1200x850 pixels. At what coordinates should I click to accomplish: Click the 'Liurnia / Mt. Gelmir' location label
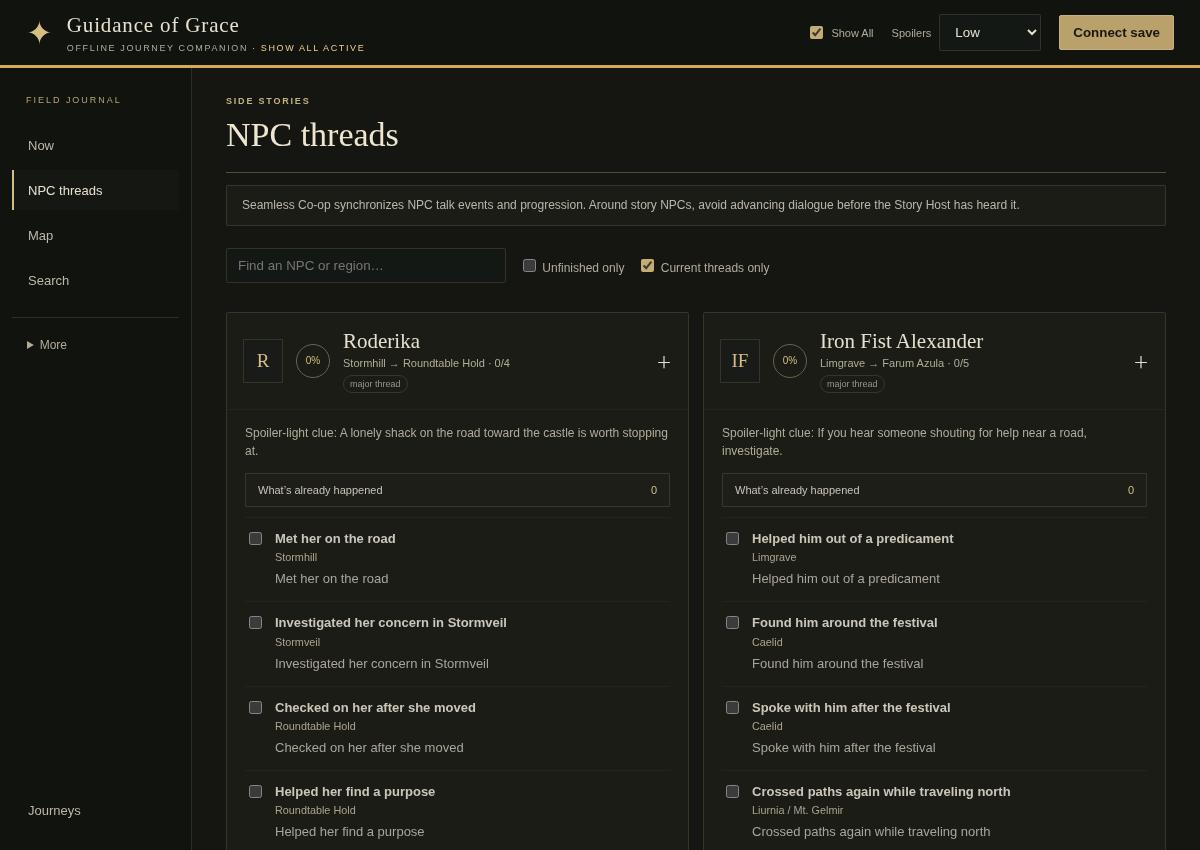point(797,810)
